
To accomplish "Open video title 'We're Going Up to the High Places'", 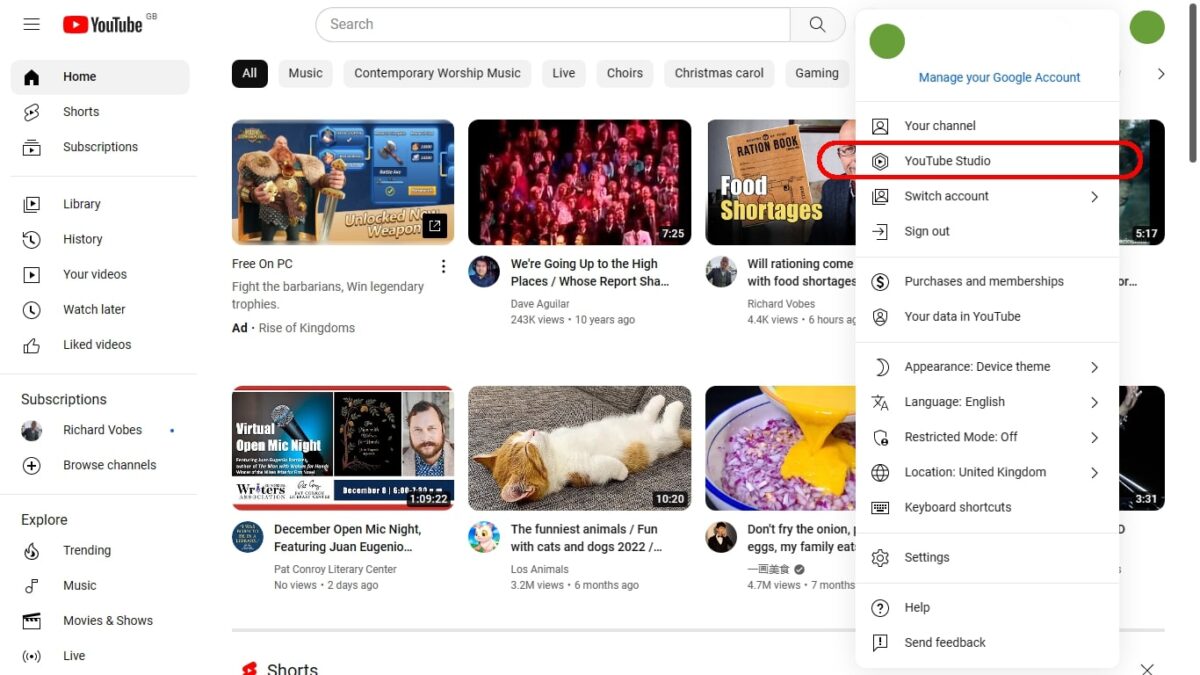I will point(589,273).
